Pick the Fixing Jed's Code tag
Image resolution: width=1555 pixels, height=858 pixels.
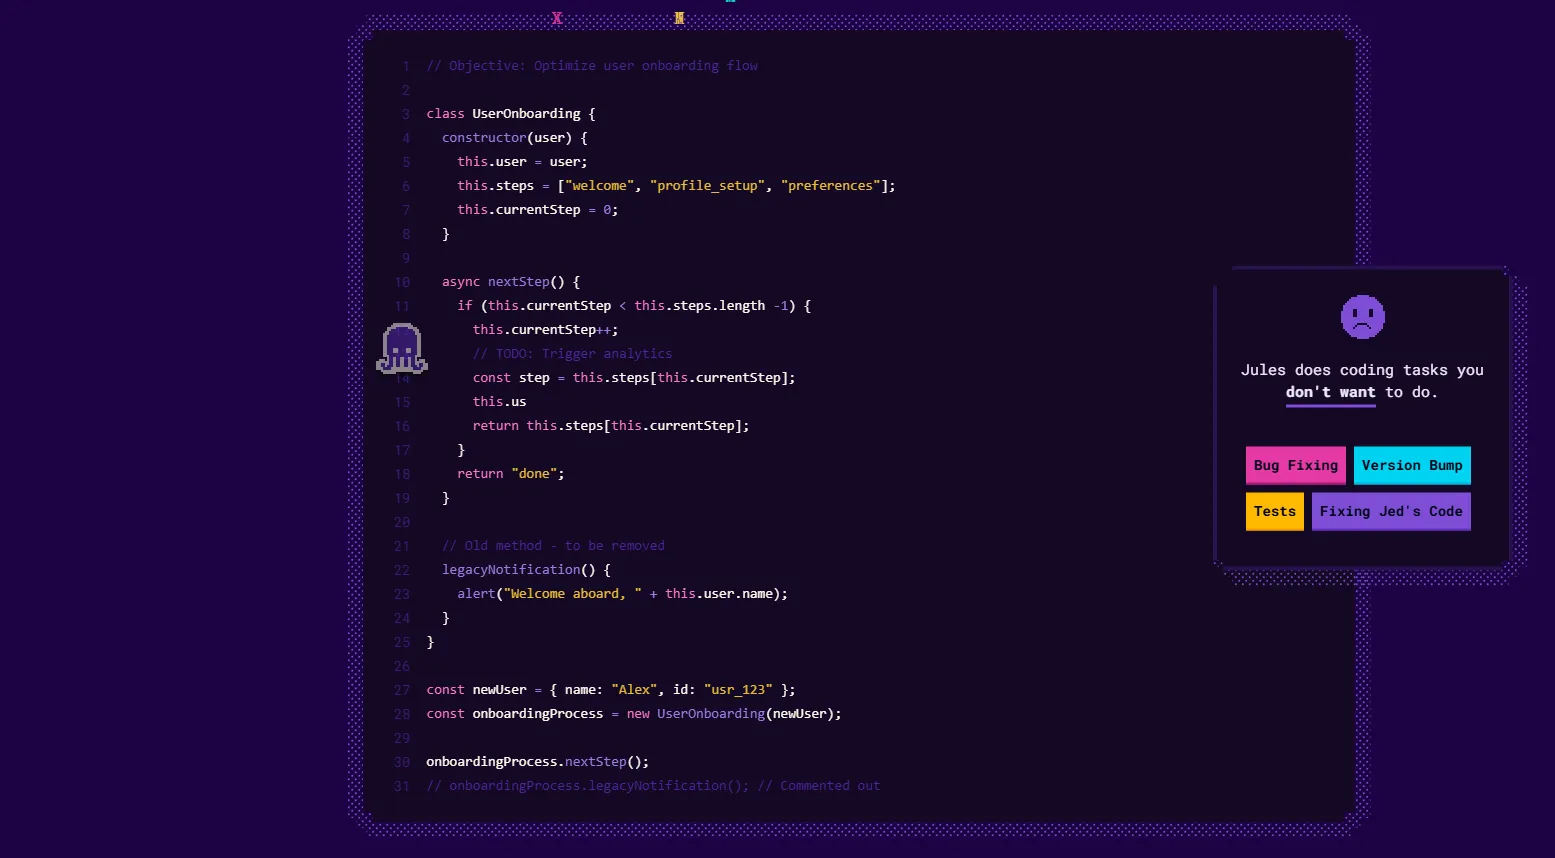(1390, 512)
